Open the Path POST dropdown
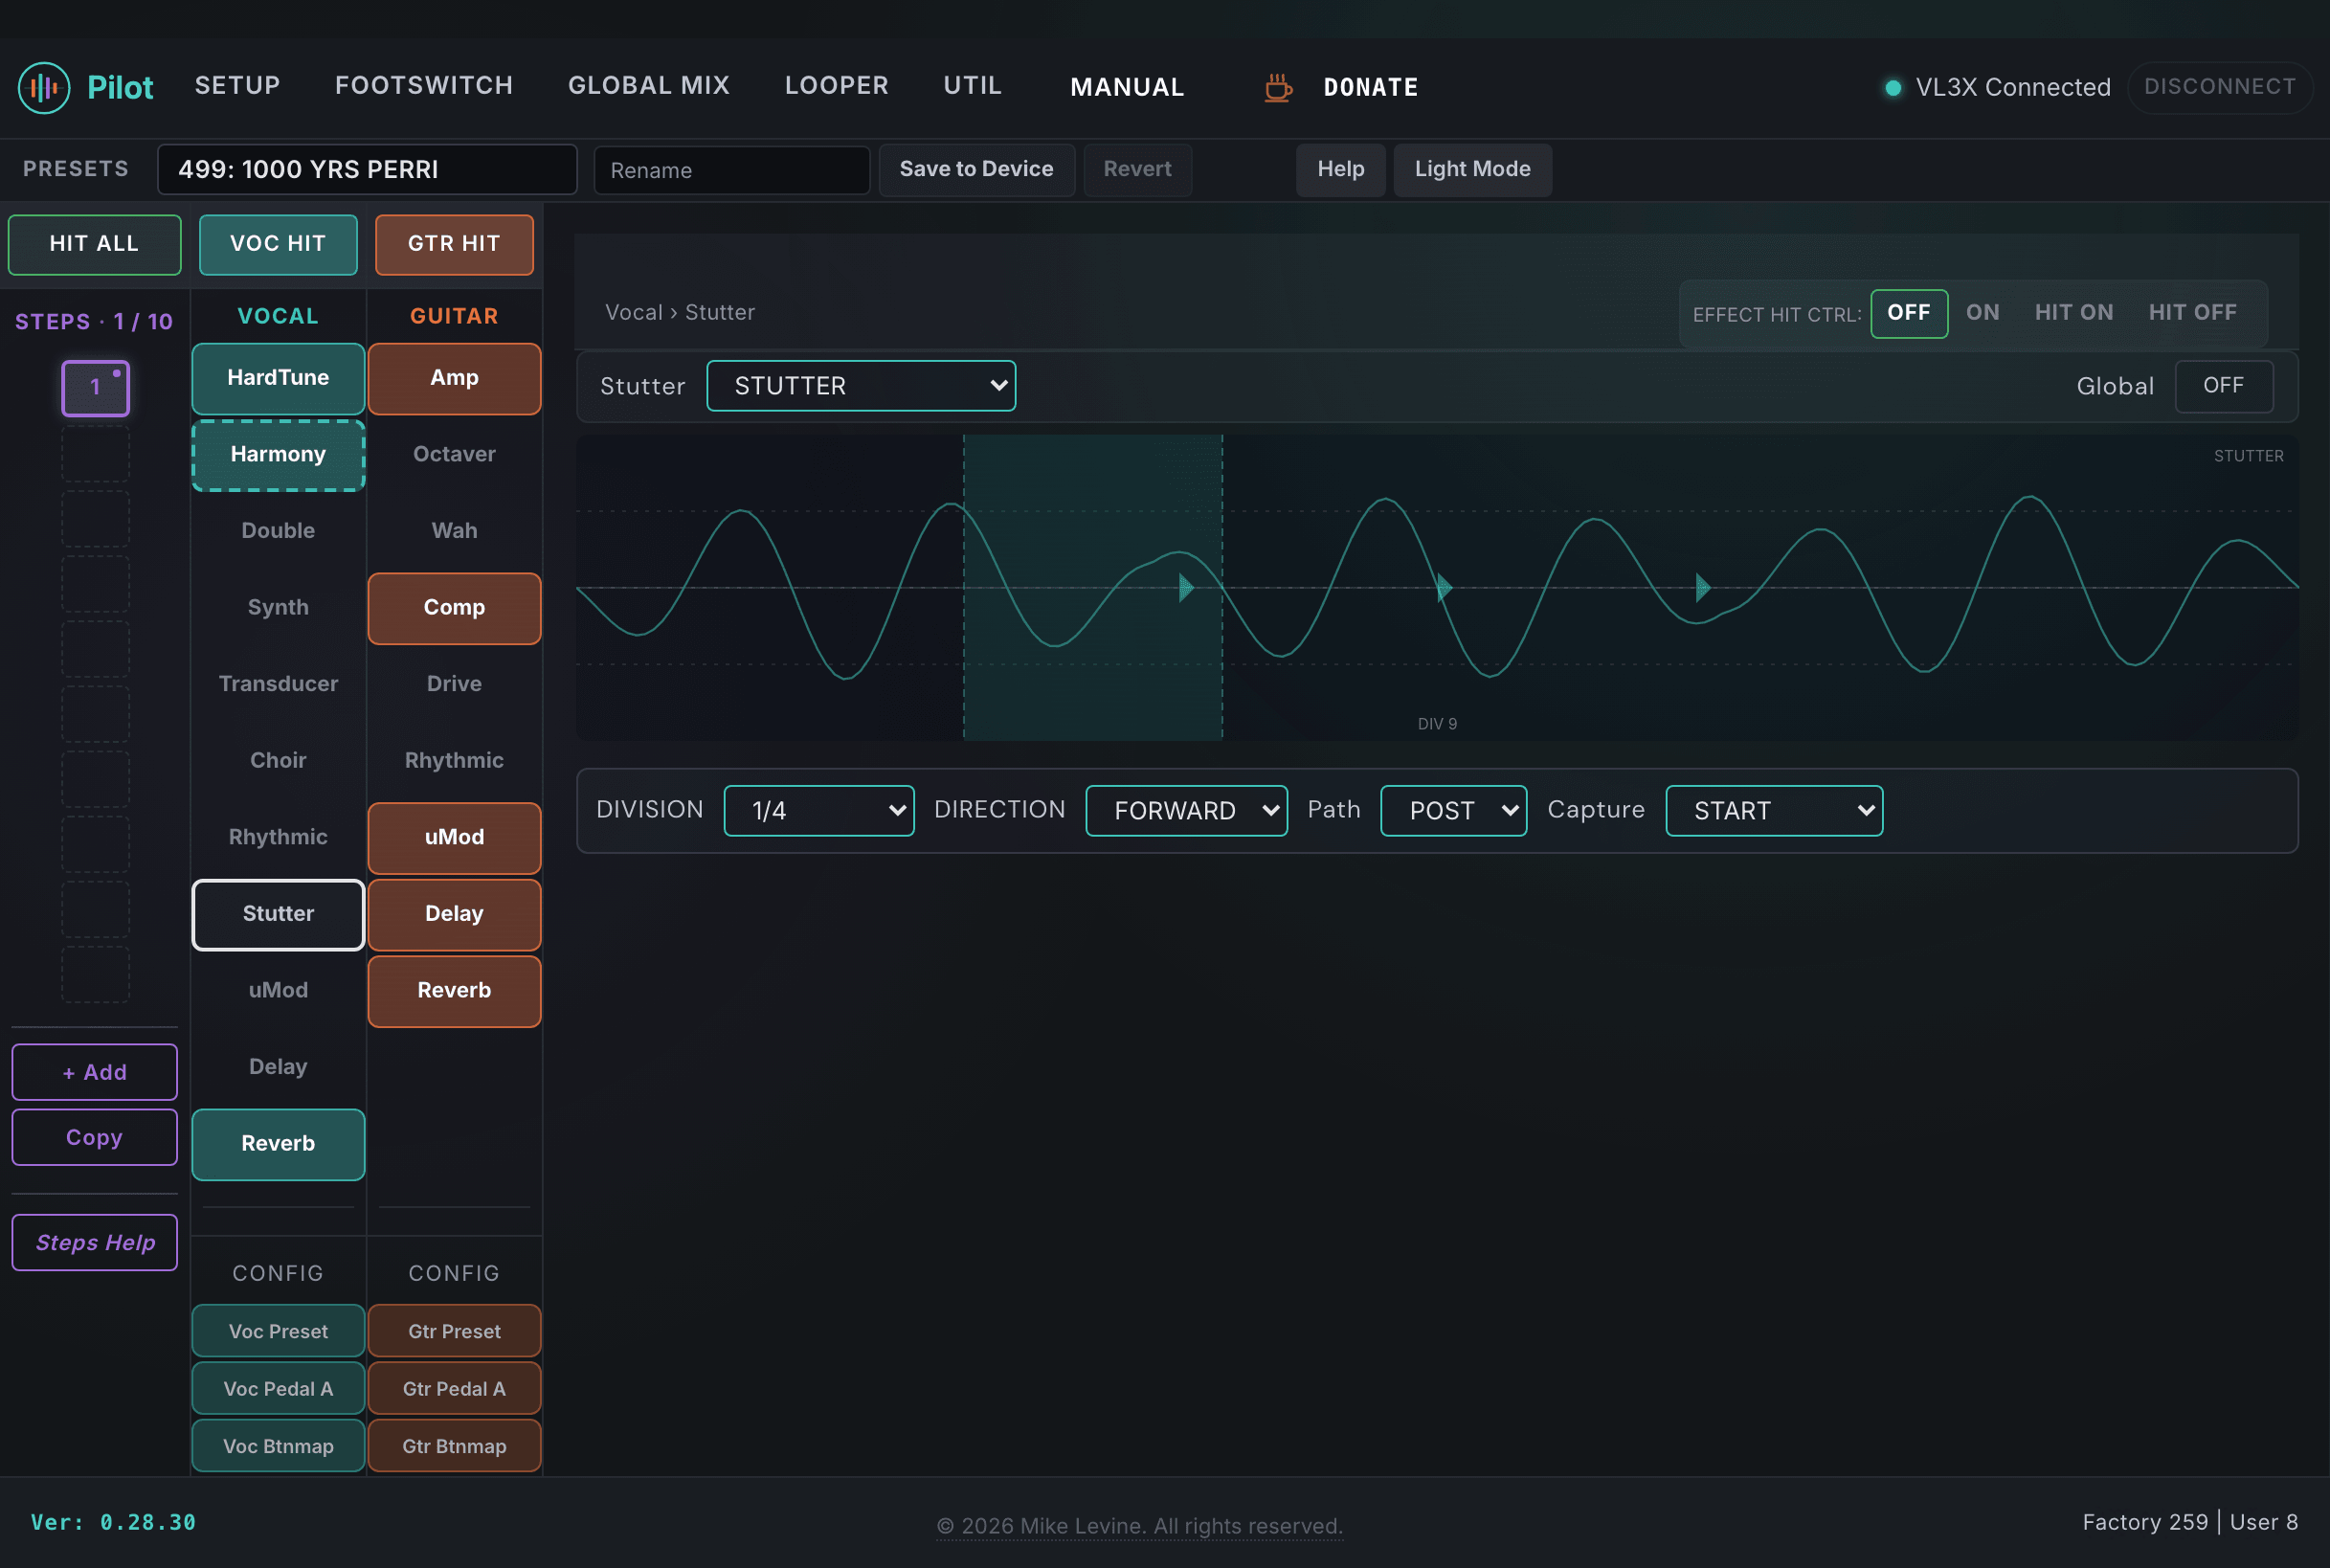Screen dimensions: 2330x1568 pos(1453,811)
